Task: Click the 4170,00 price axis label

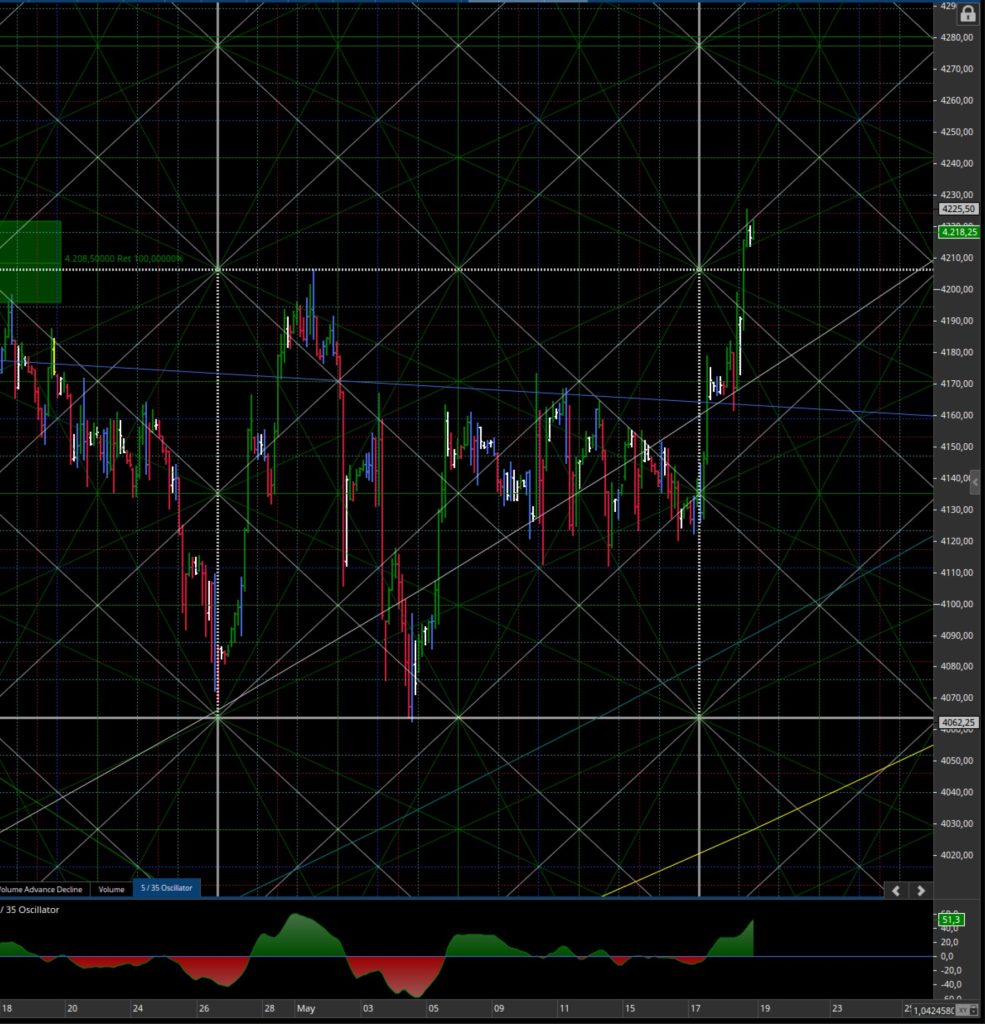Action: pos(957,383)
